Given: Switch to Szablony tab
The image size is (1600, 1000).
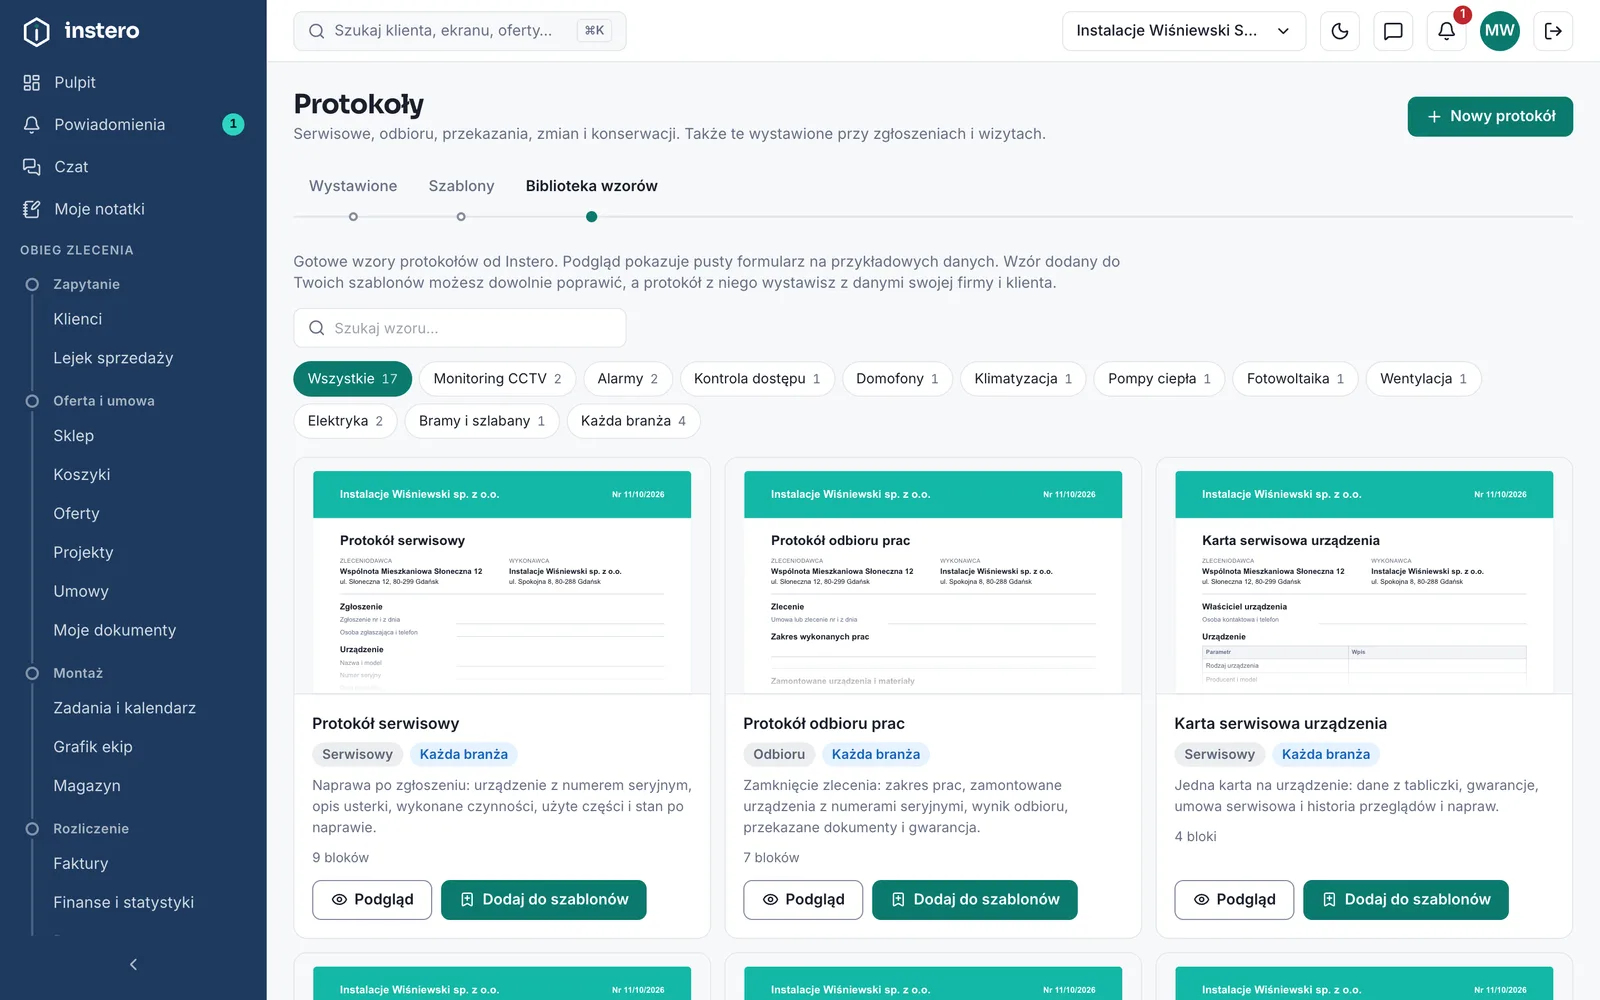Looking at the screenshot, I should [x=461, y=186].
